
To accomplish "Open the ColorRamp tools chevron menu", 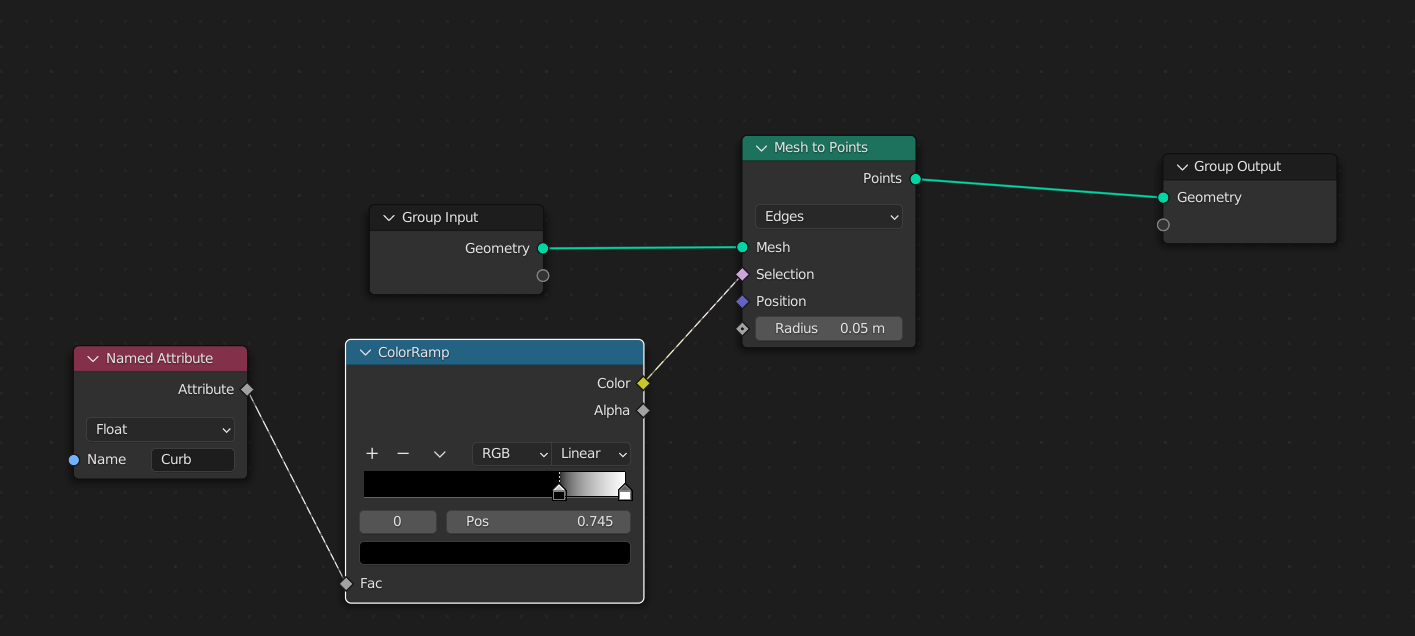I will point(439,453).
